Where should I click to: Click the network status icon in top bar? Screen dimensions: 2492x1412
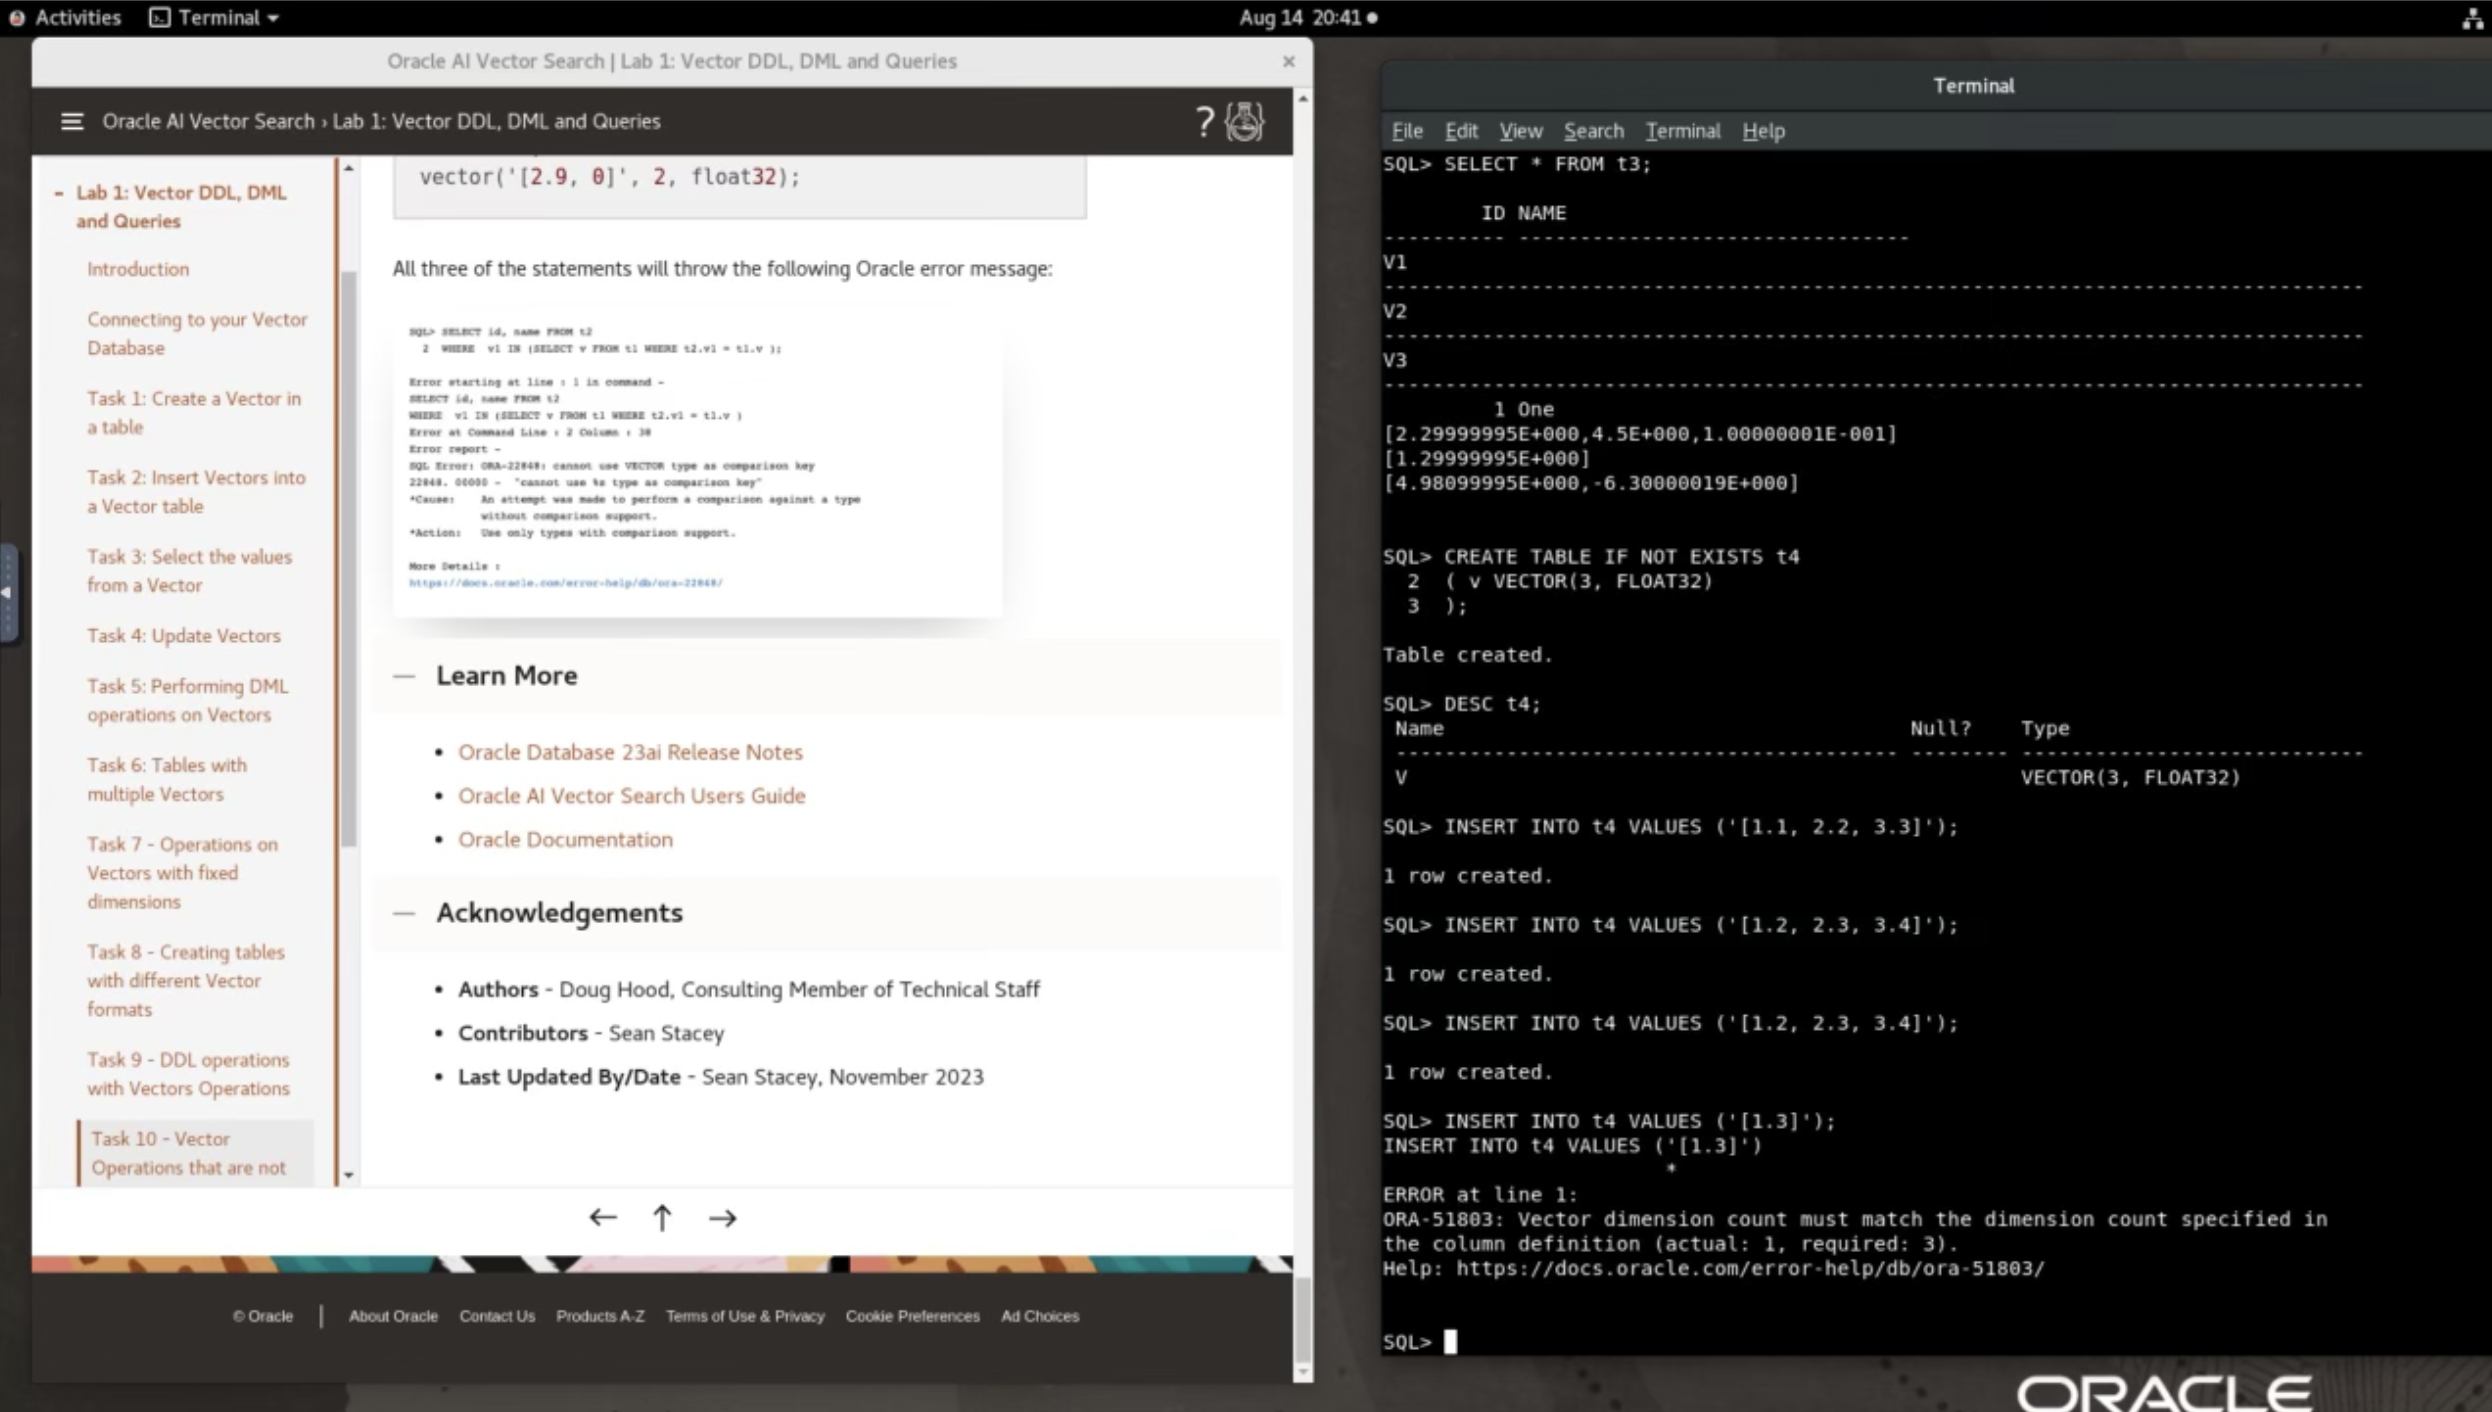(2471, 17)
